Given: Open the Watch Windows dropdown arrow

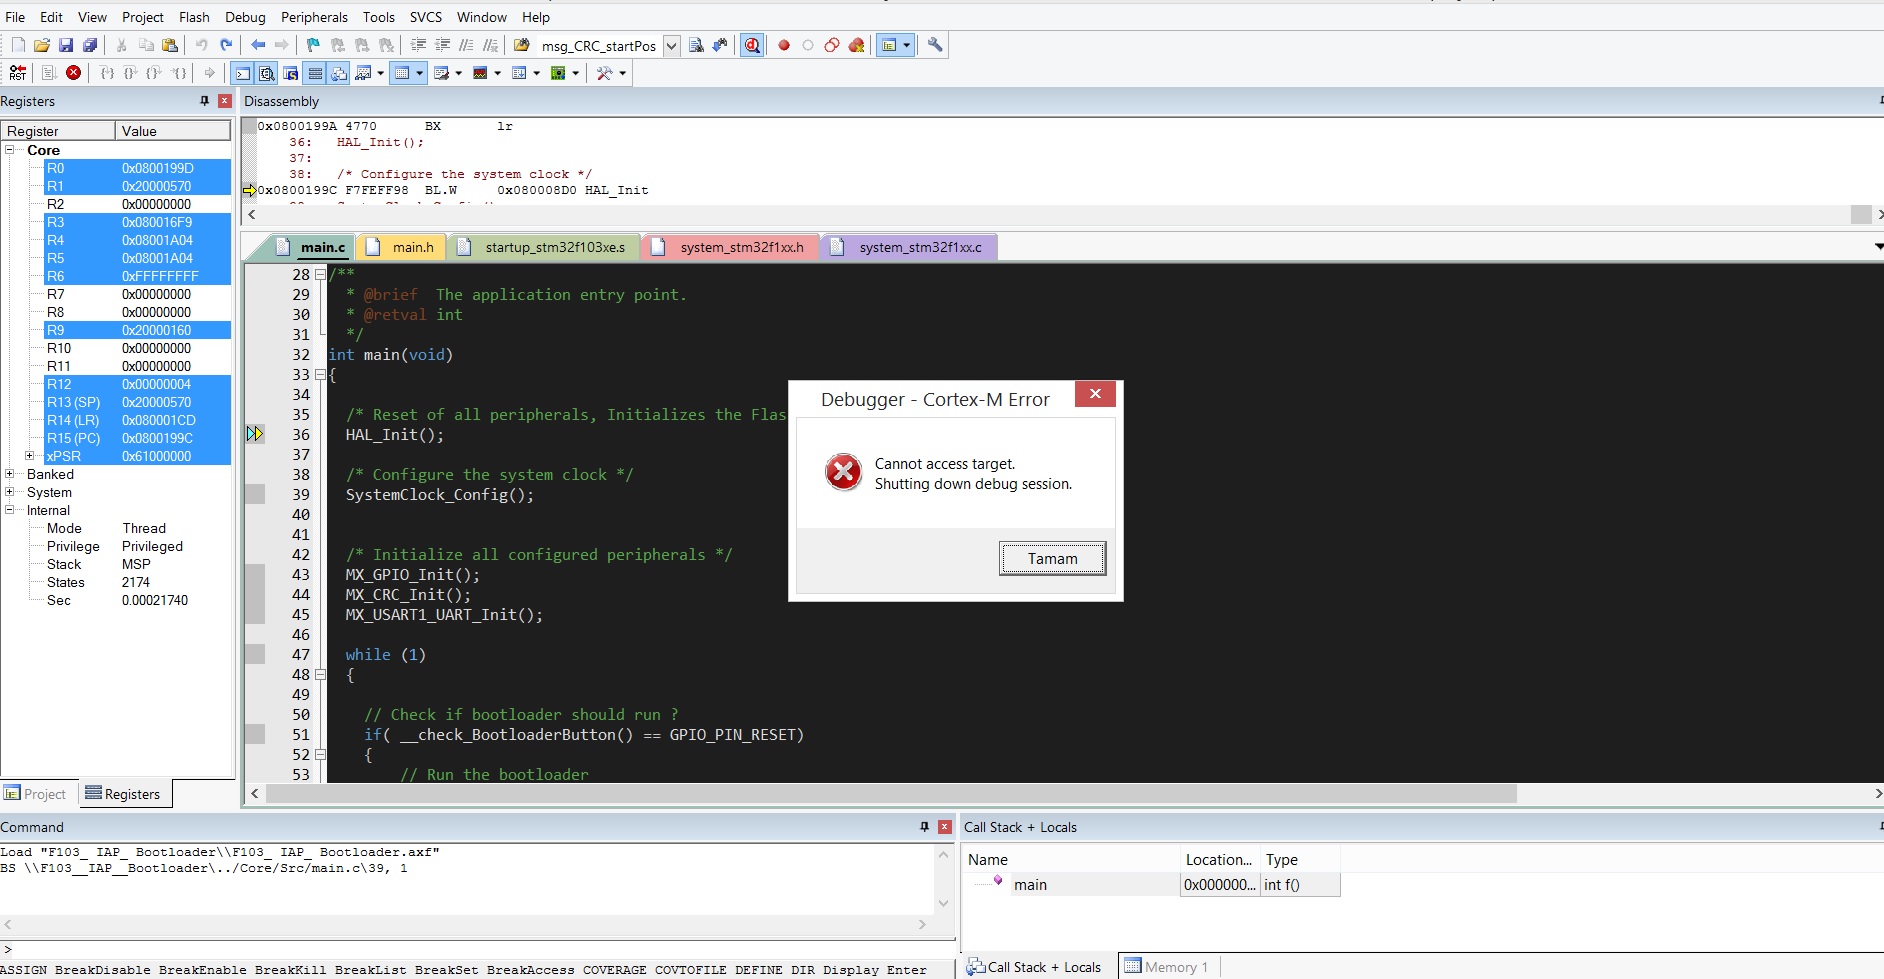Looking at the screenshot, I should click(380, 73).
